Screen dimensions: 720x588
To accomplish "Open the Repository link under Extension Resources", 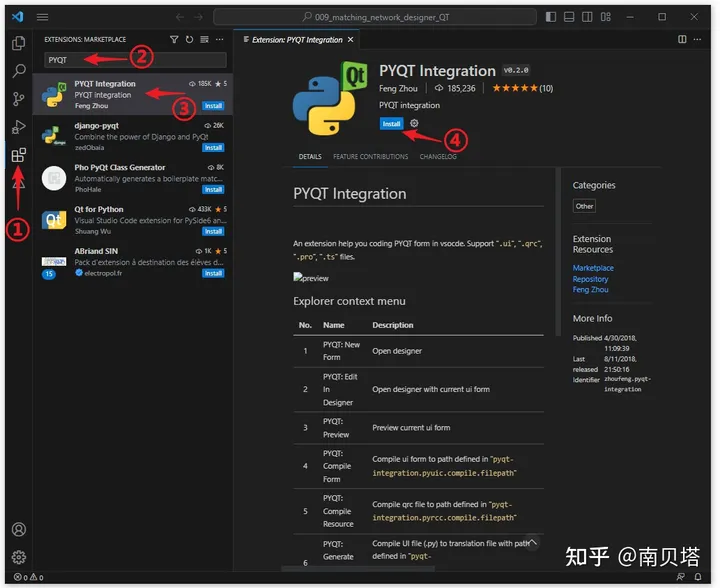I will pos(590,279).
